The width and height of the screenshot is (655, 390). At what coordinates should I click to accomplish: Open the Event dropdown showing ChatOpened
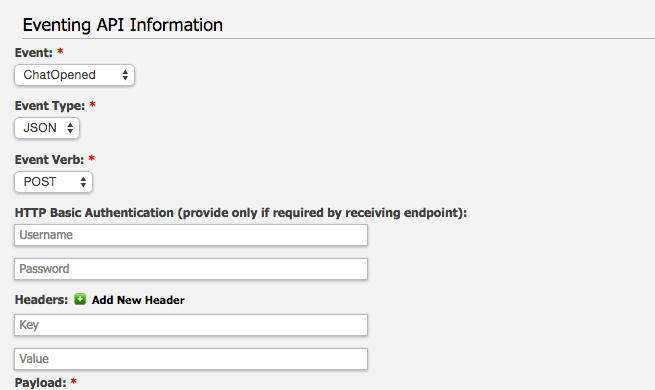tap(74, 75)
